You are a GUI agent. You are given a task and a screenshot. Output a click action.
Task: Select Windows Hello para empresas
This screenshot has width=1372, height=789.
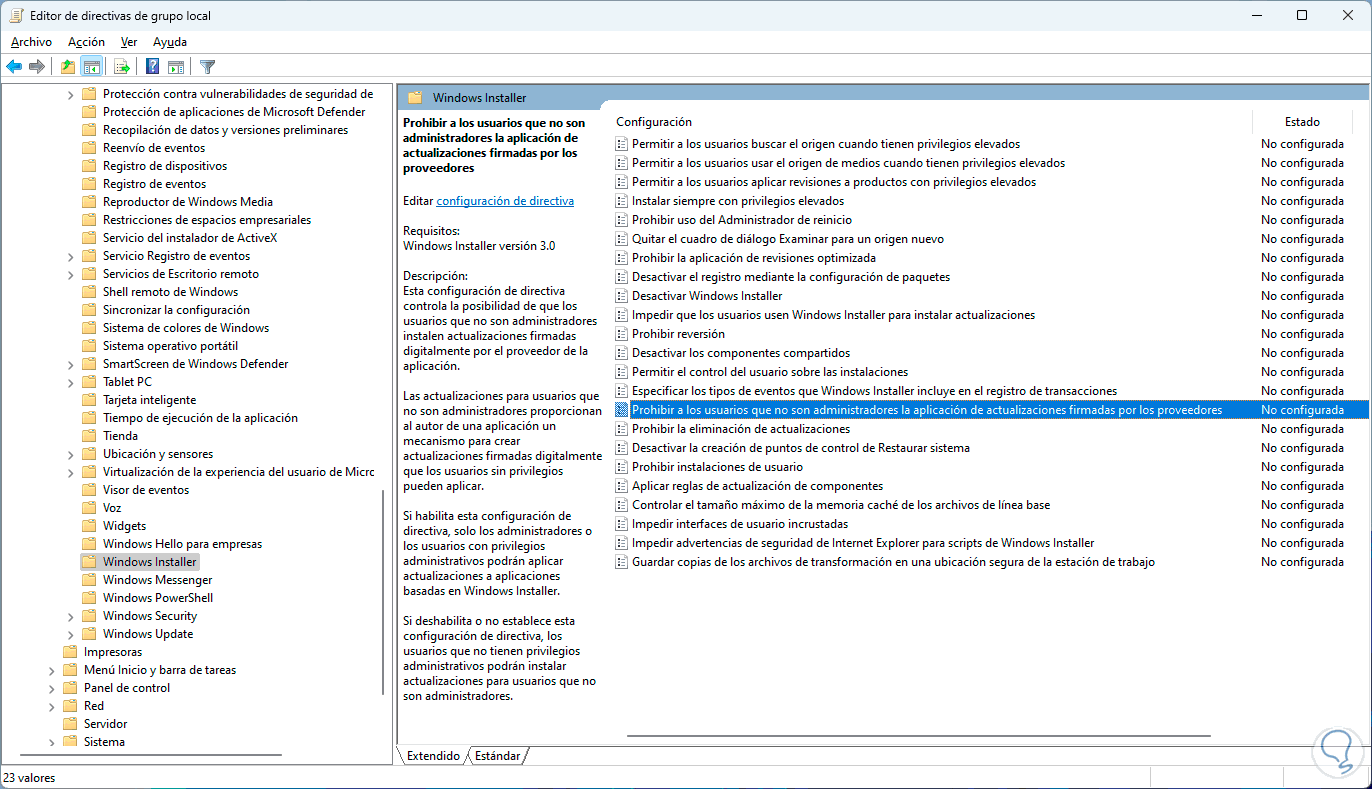[182, 544]
